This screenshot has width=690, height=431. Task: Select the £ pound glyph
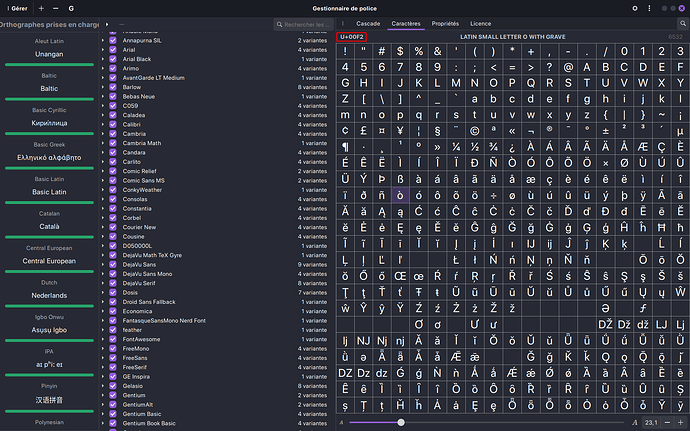coord(363,131)
